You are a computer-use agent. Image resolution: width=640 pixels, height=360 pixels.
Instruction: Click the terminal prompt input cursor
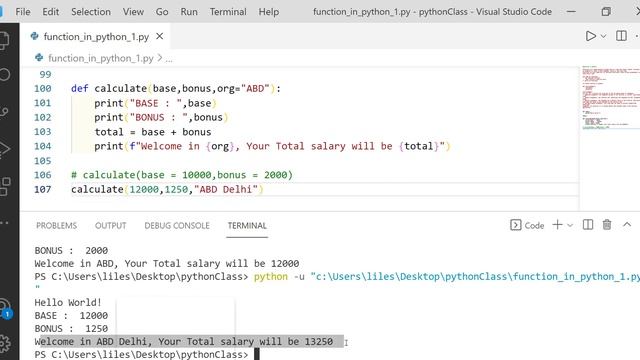pyautogui.click(x=257, y=354)
